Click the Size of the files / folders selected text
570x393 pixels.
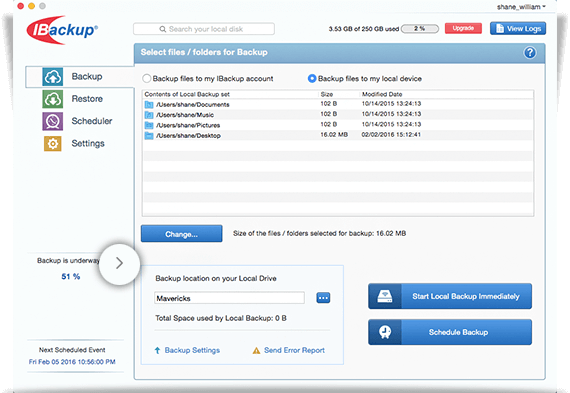click(319, 233)
